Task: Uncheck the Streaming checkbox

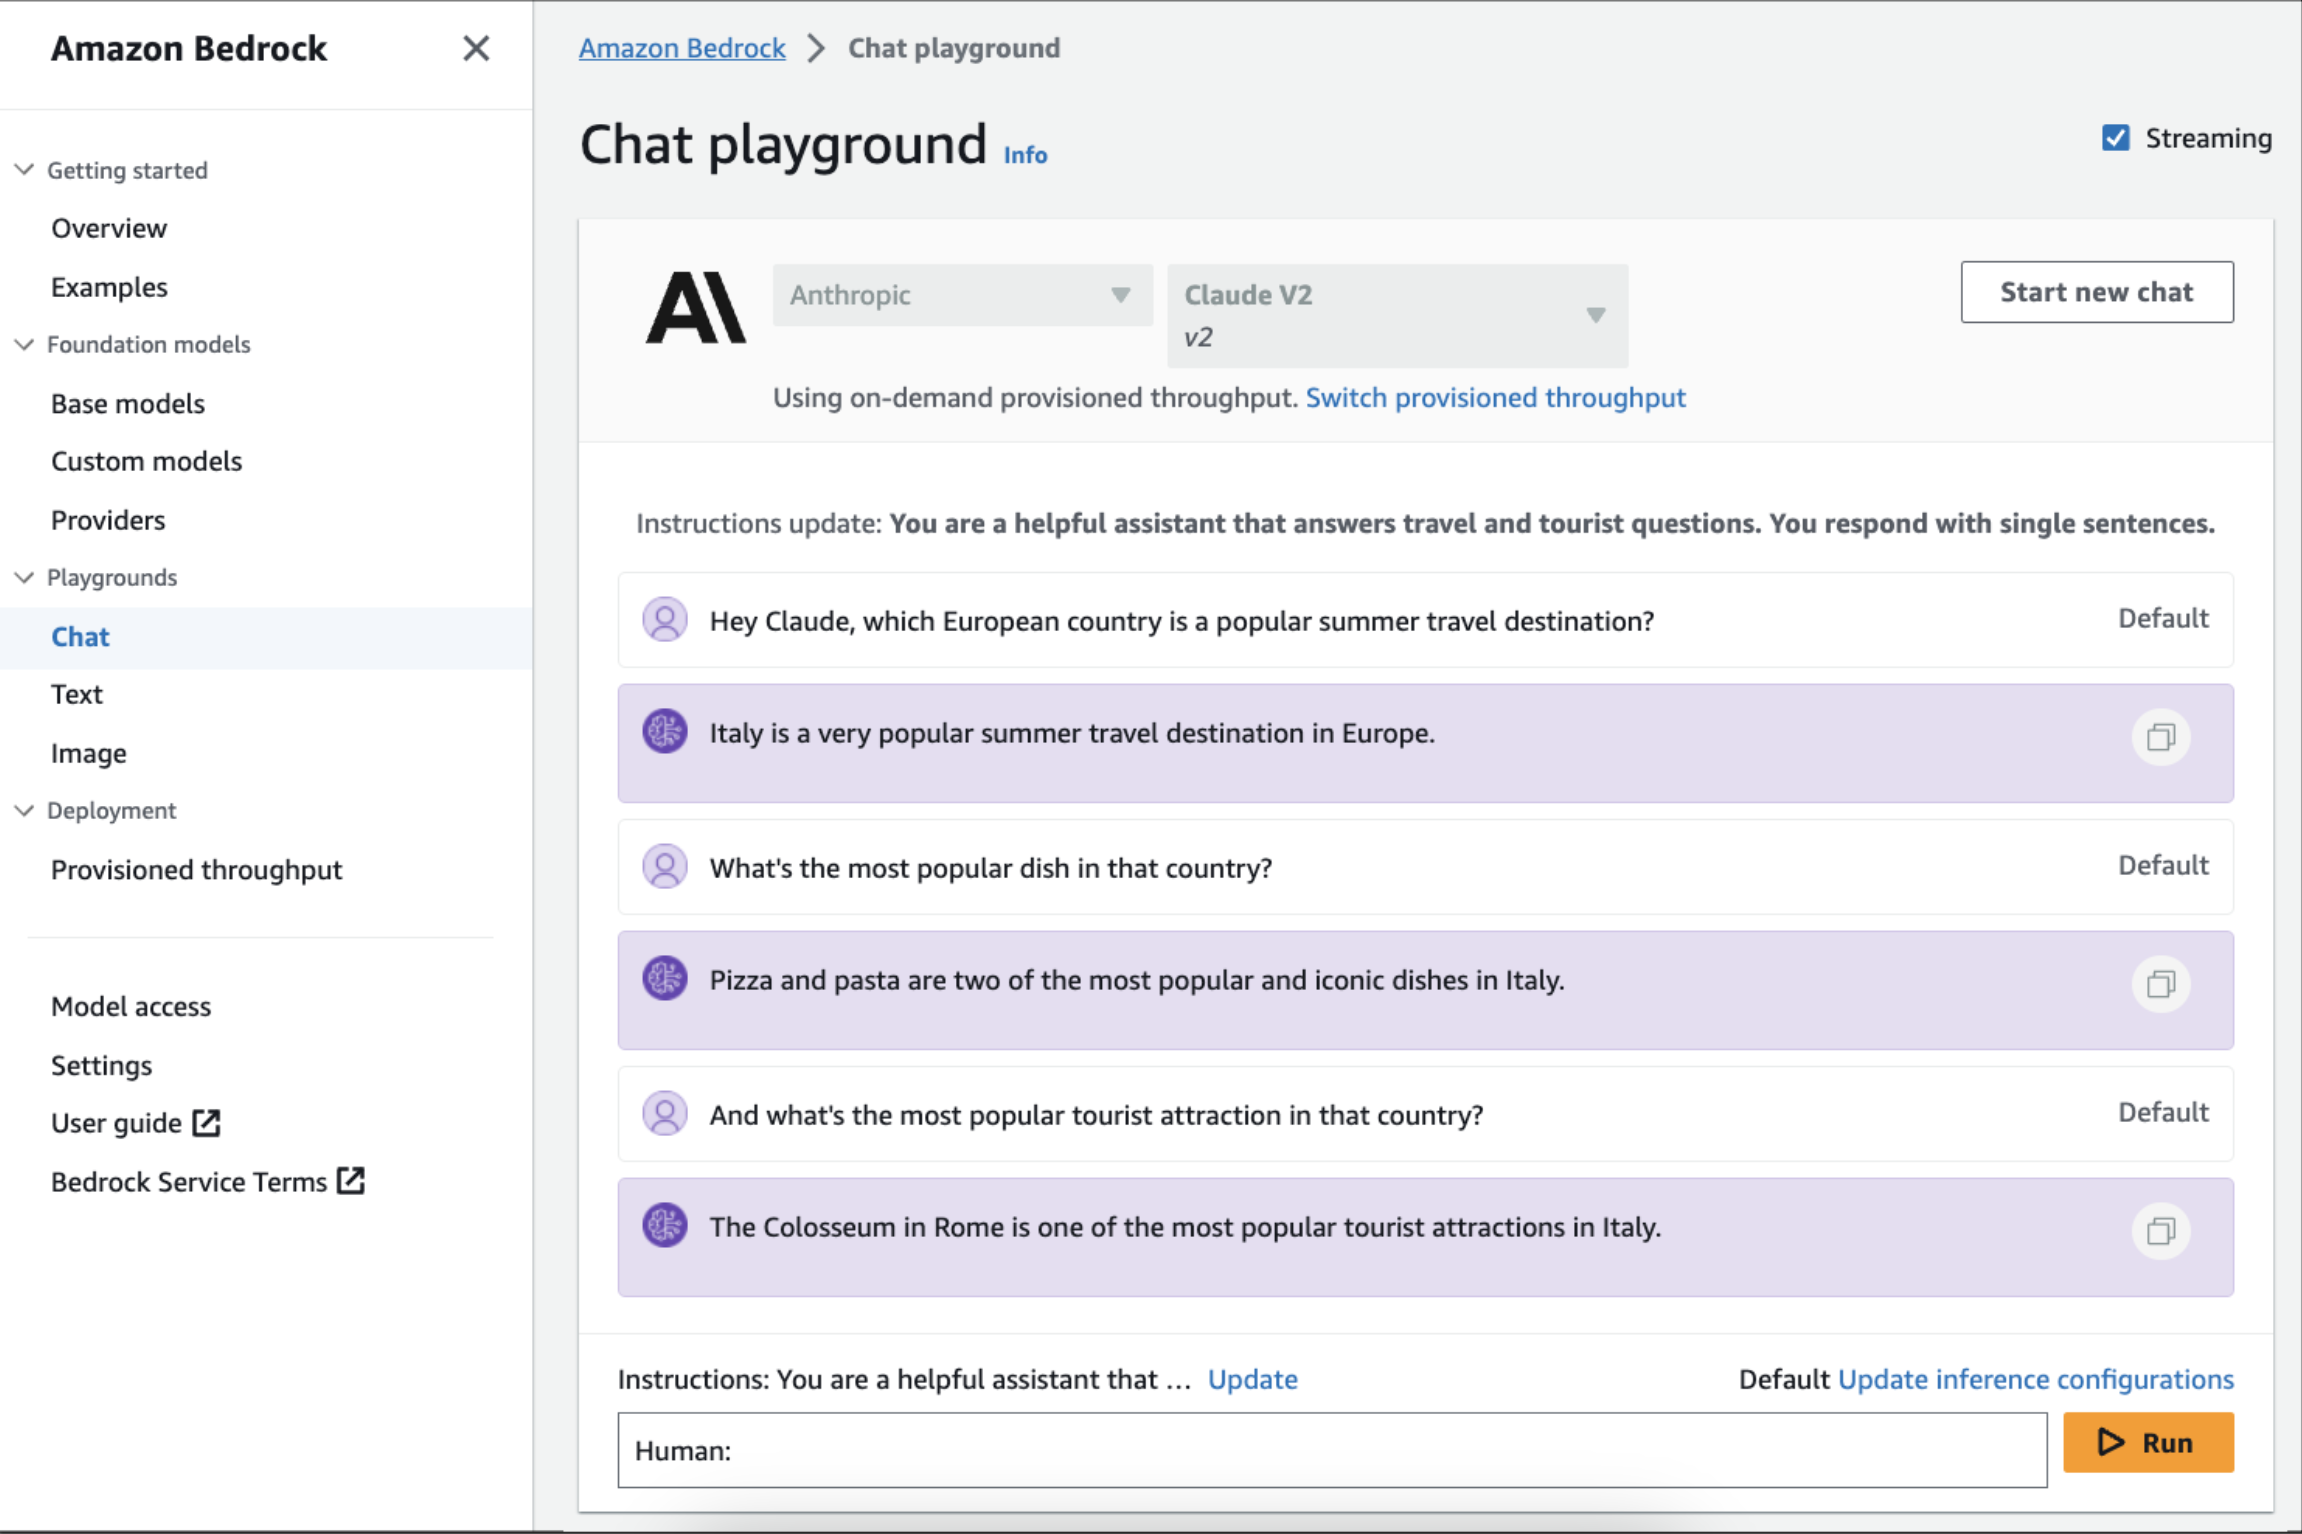Action: [x=2115, y=137]
